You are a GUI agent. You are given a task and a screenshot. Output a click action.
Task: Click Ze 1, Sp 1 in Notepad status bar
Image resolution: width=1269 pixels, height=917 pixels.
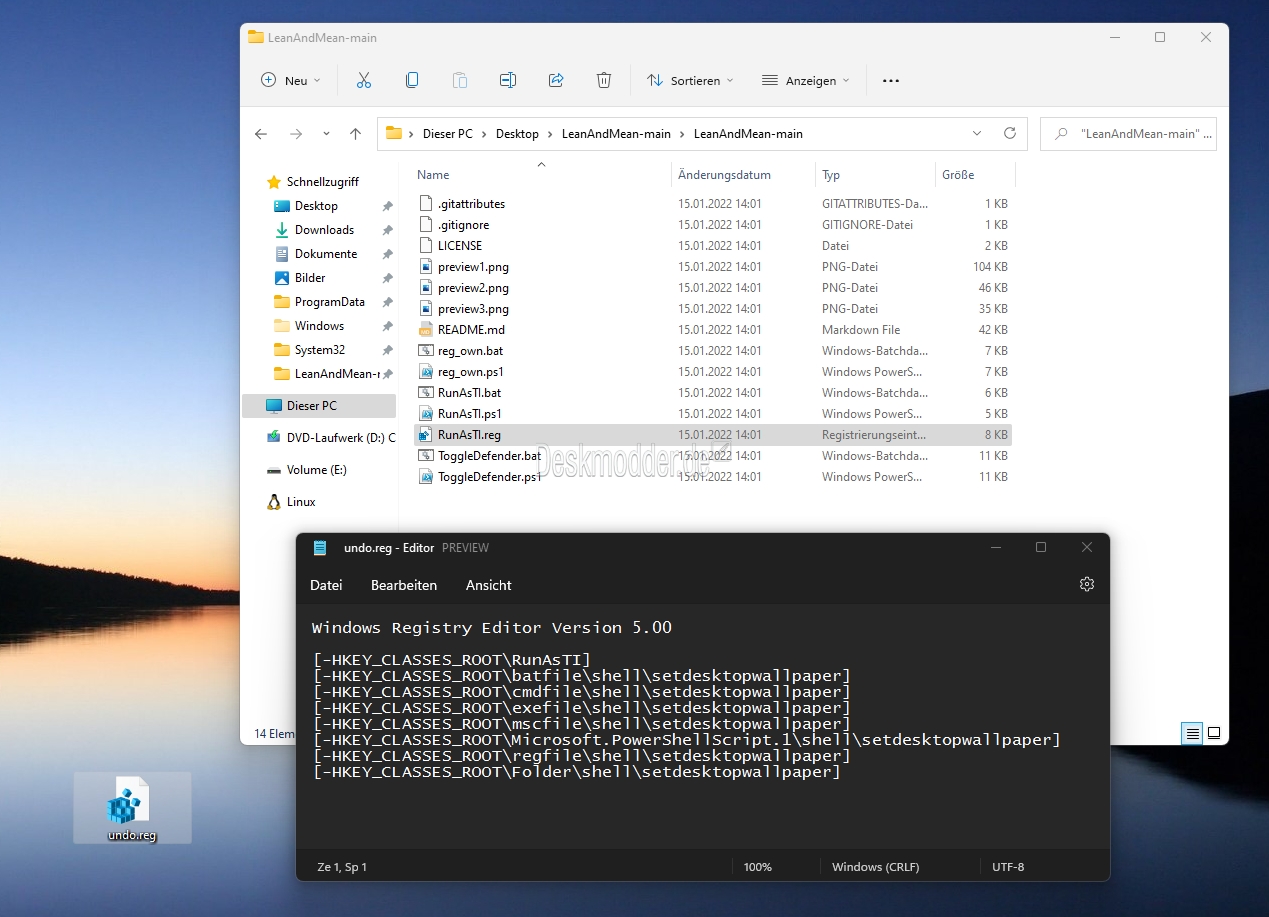[342, 867]
